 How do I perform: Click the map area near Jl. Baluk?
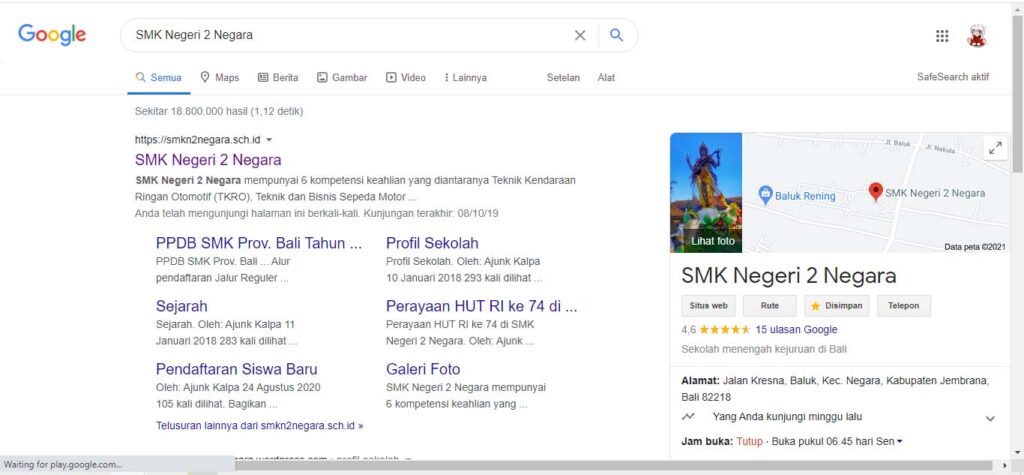pos(898,142)
